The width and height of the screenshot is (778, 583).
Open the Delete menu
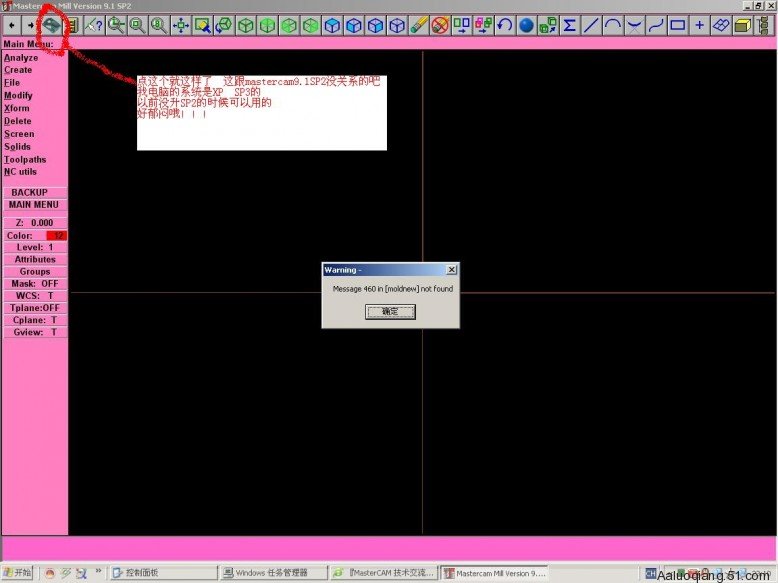pos(17,121)
